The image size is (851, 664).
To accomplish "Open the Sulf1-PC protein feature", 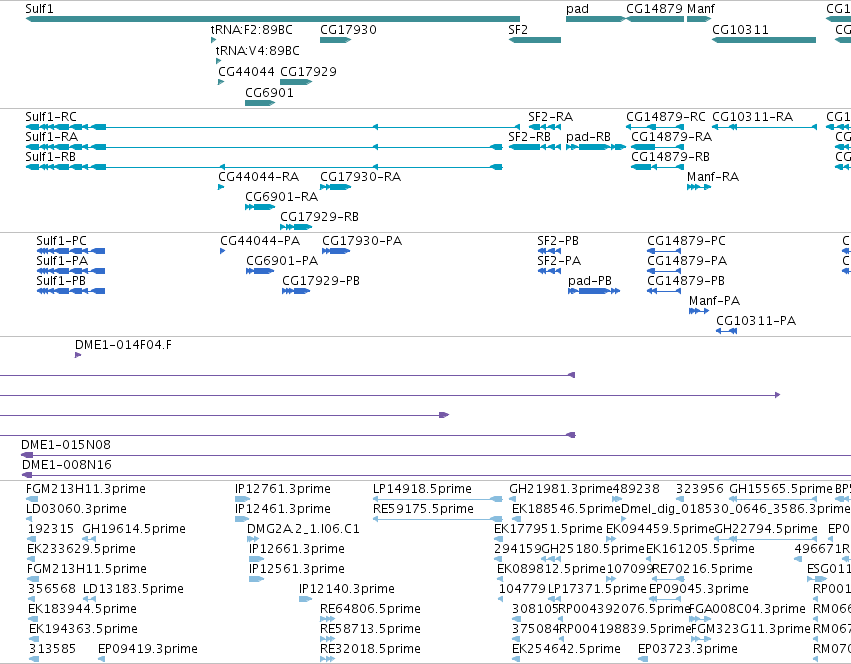I will 71,251.
